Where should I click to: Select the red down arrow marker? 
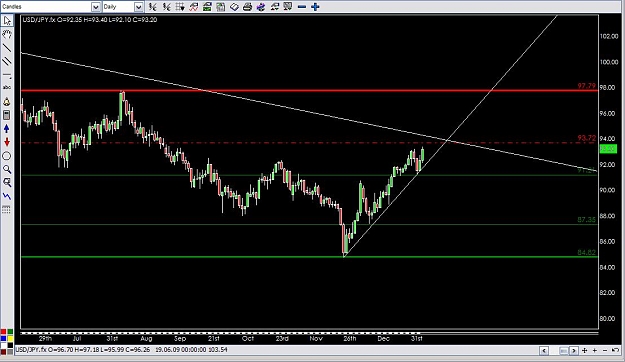tap(7, 142)
